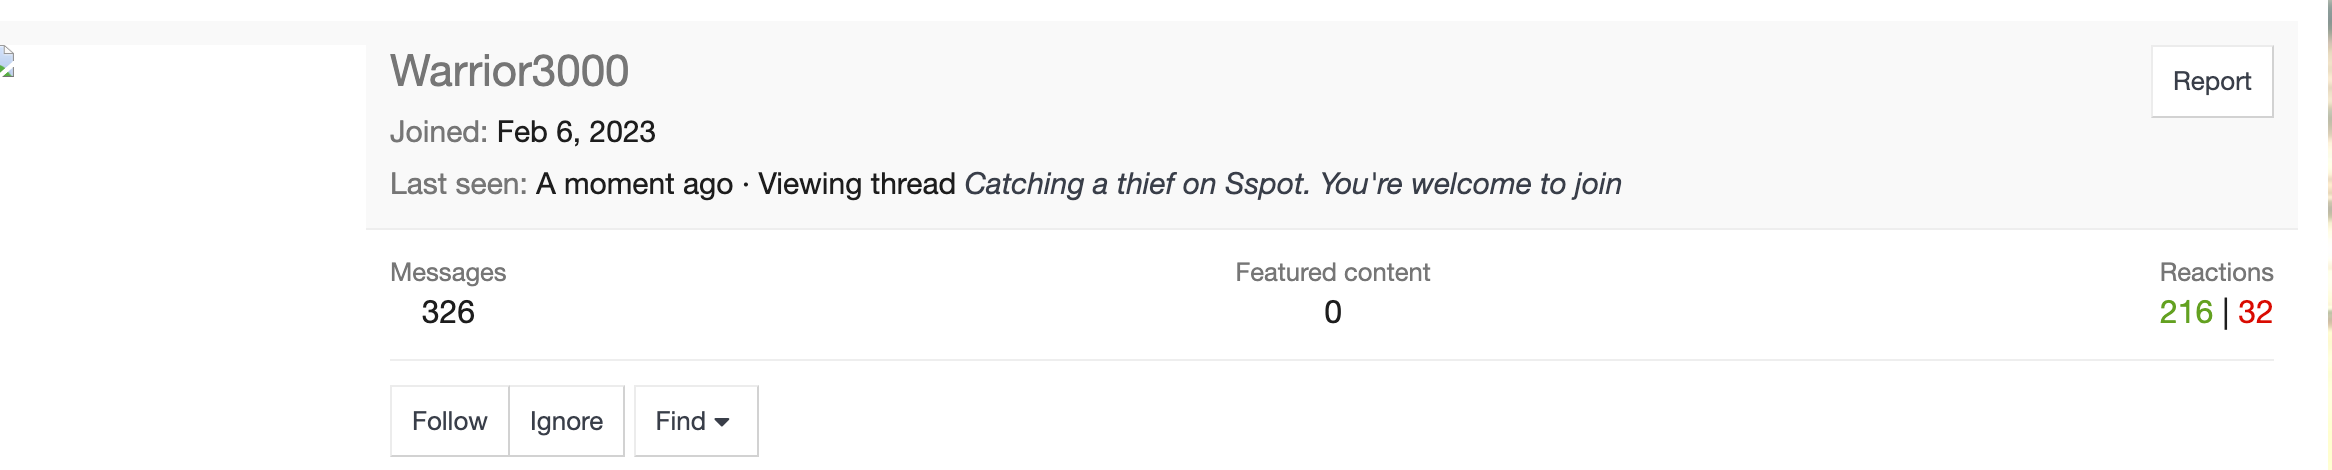Click the Messages label

click(x=448, y=272)
